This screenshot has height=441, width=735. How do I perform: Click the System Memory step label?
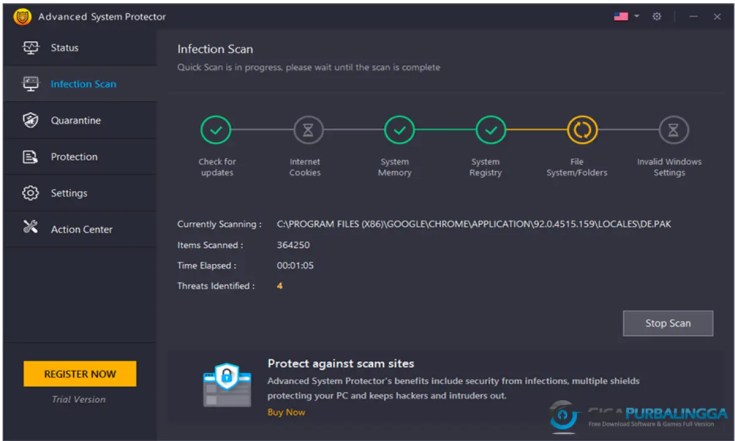click(395, 167)
